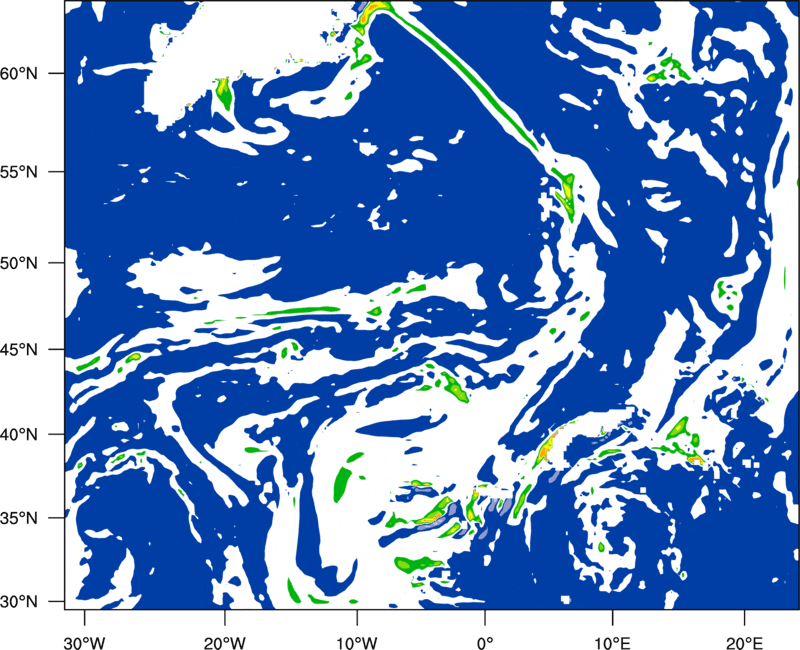Click the 40°N latitude label
800x650 pixels.
[20, 435]
